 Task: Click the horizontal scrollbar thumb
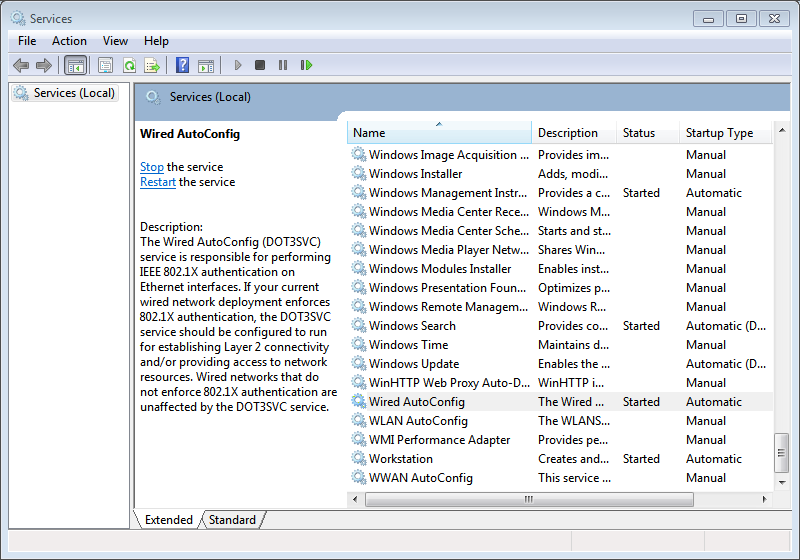(x=529, y=499)
